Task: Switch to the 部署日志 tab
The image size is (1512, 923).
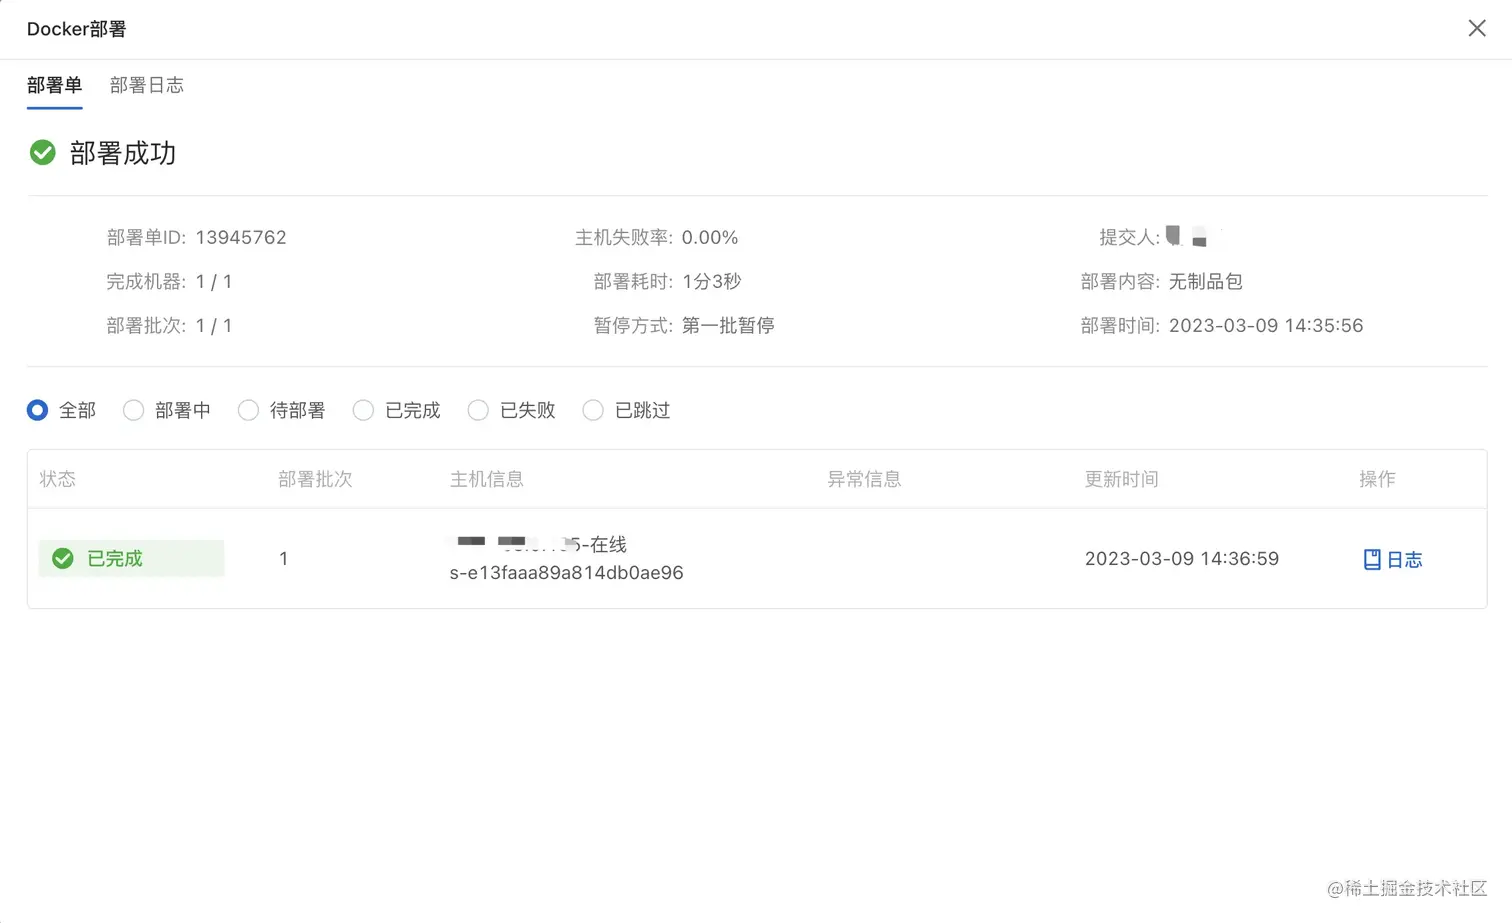Action: pos(147,85)
